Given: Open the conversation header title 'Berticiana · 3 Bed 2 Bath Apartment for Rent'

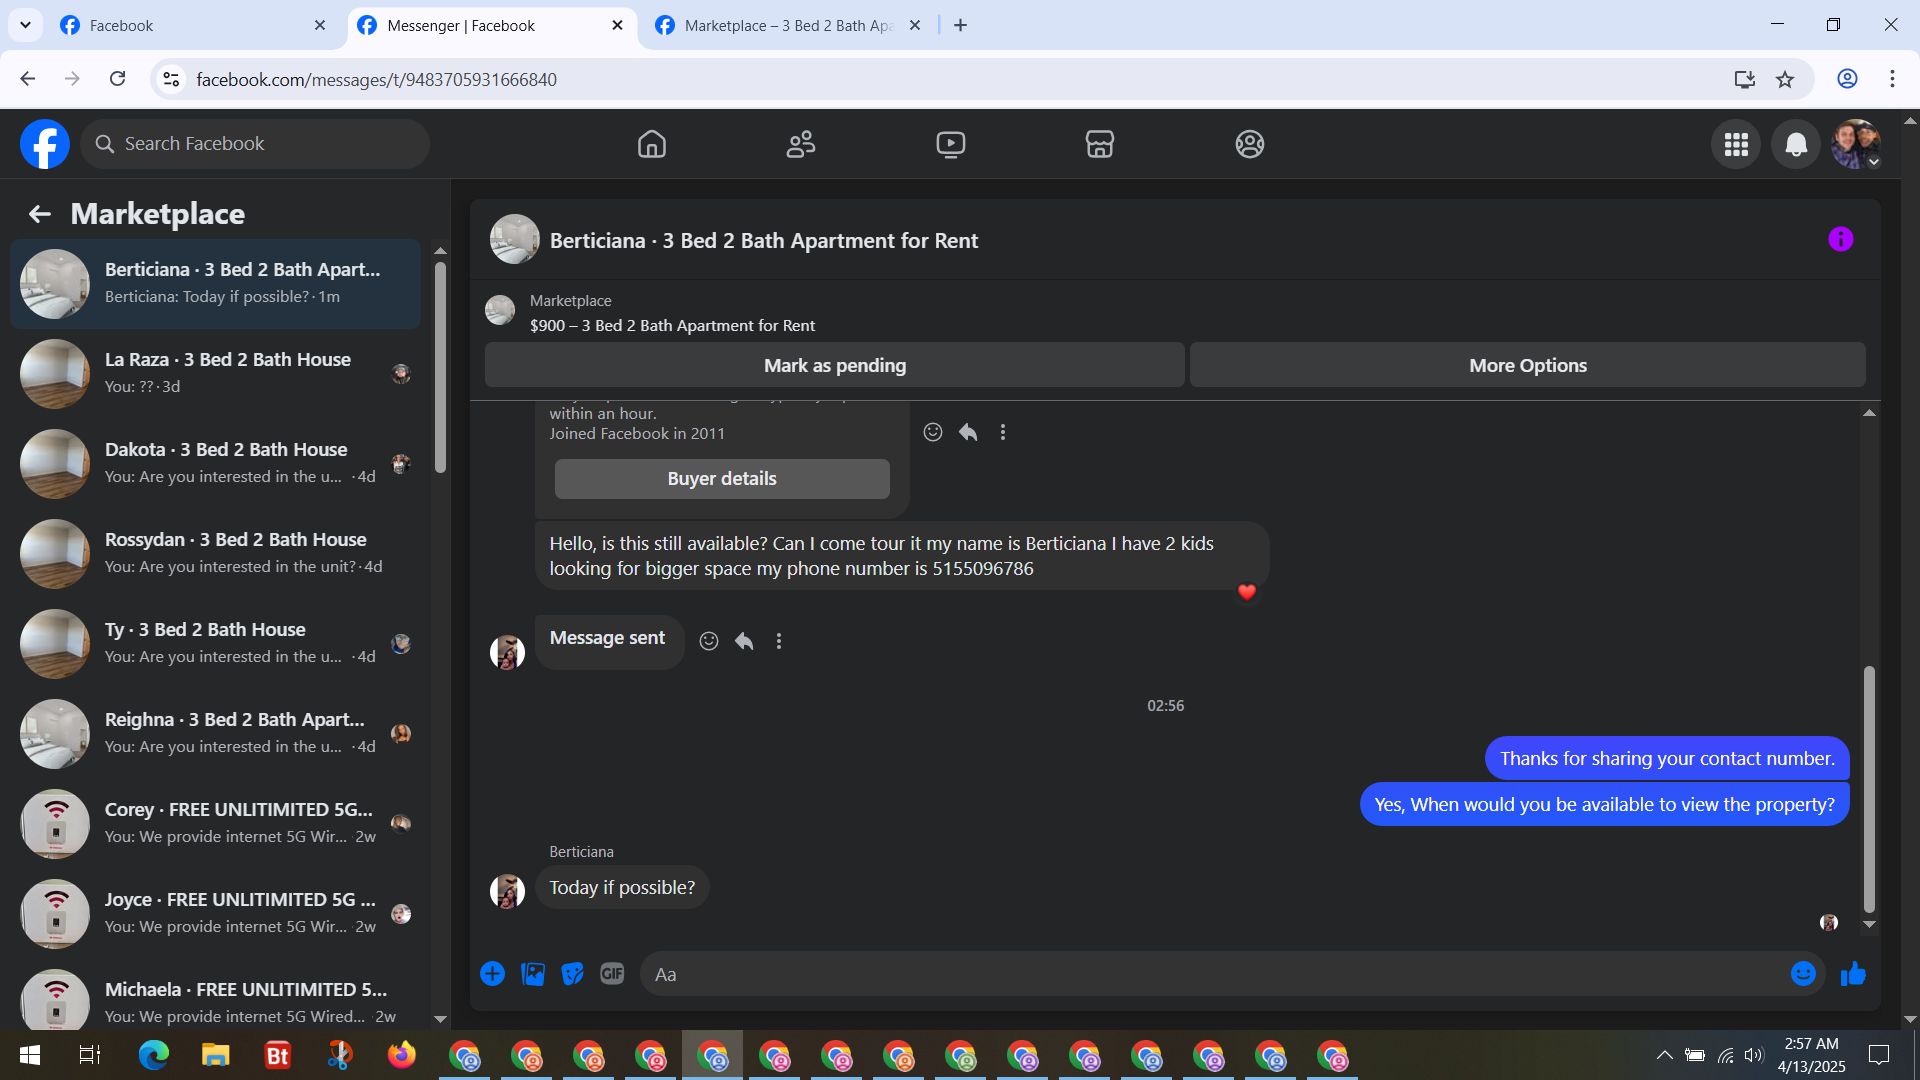Looking at the screenshot, I should [x=764, y=240].
